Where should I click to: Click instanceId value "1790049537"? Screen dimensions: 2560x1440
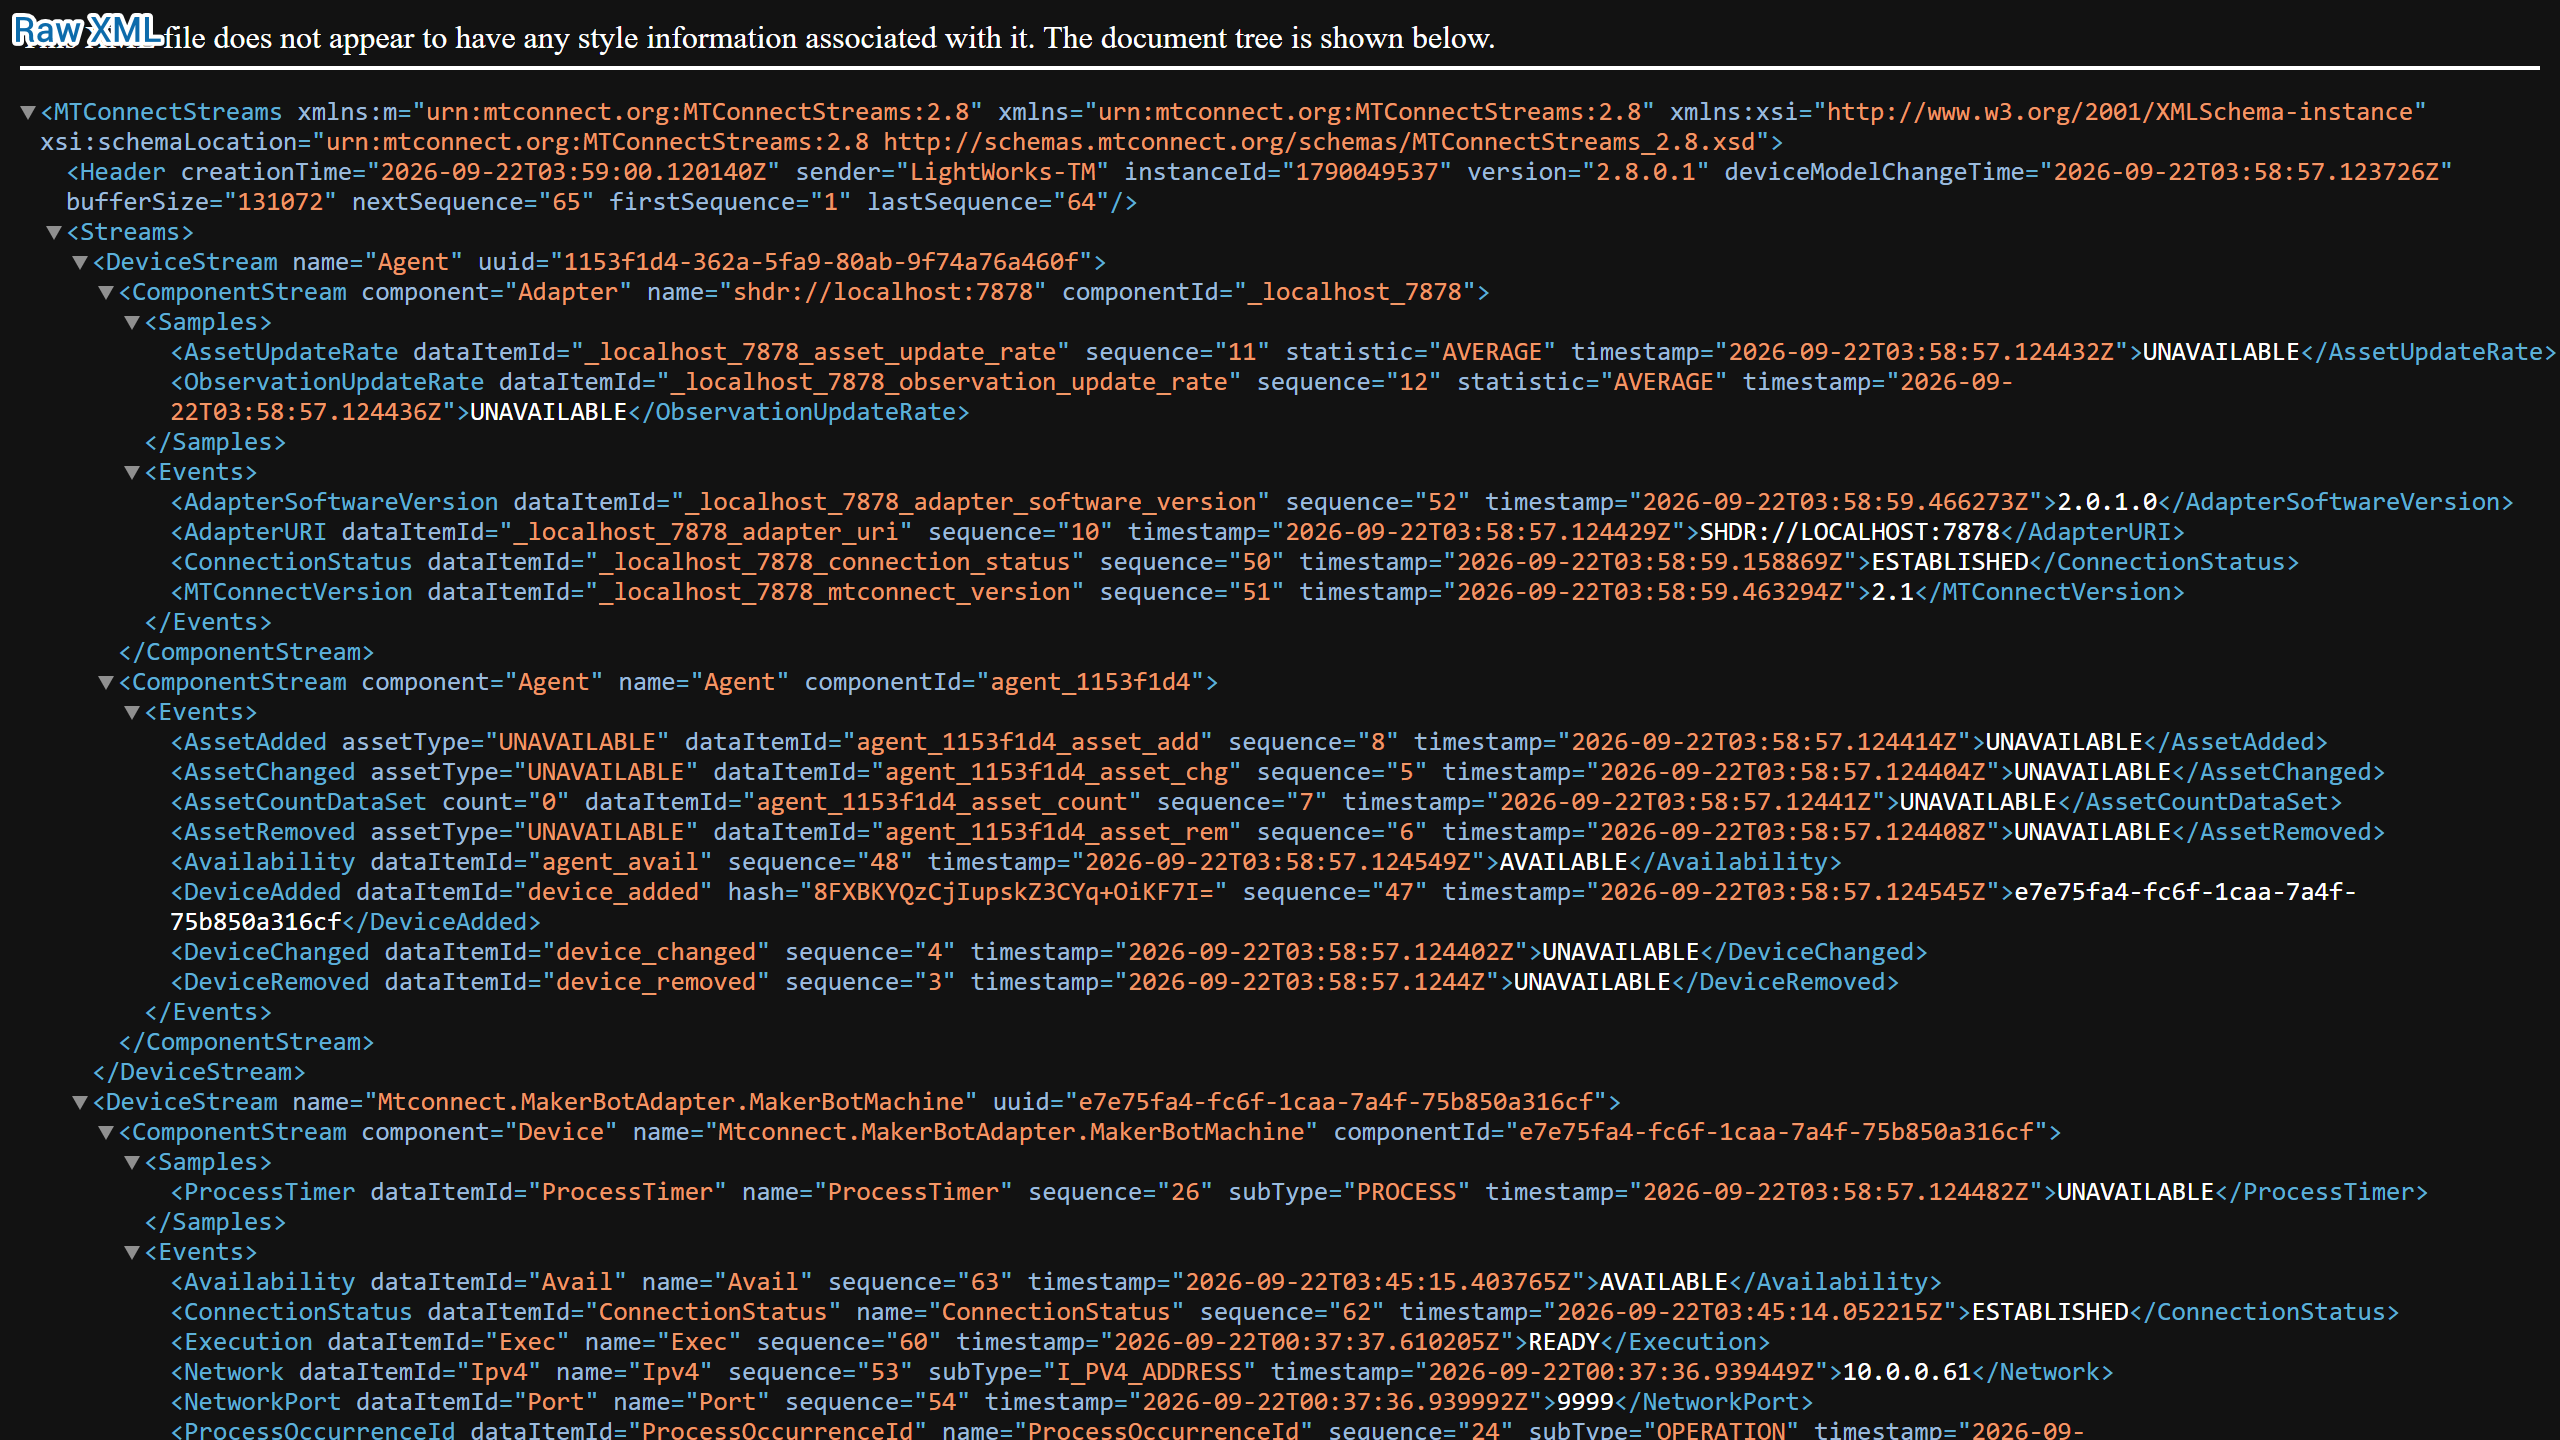(x=1366, y=172)
